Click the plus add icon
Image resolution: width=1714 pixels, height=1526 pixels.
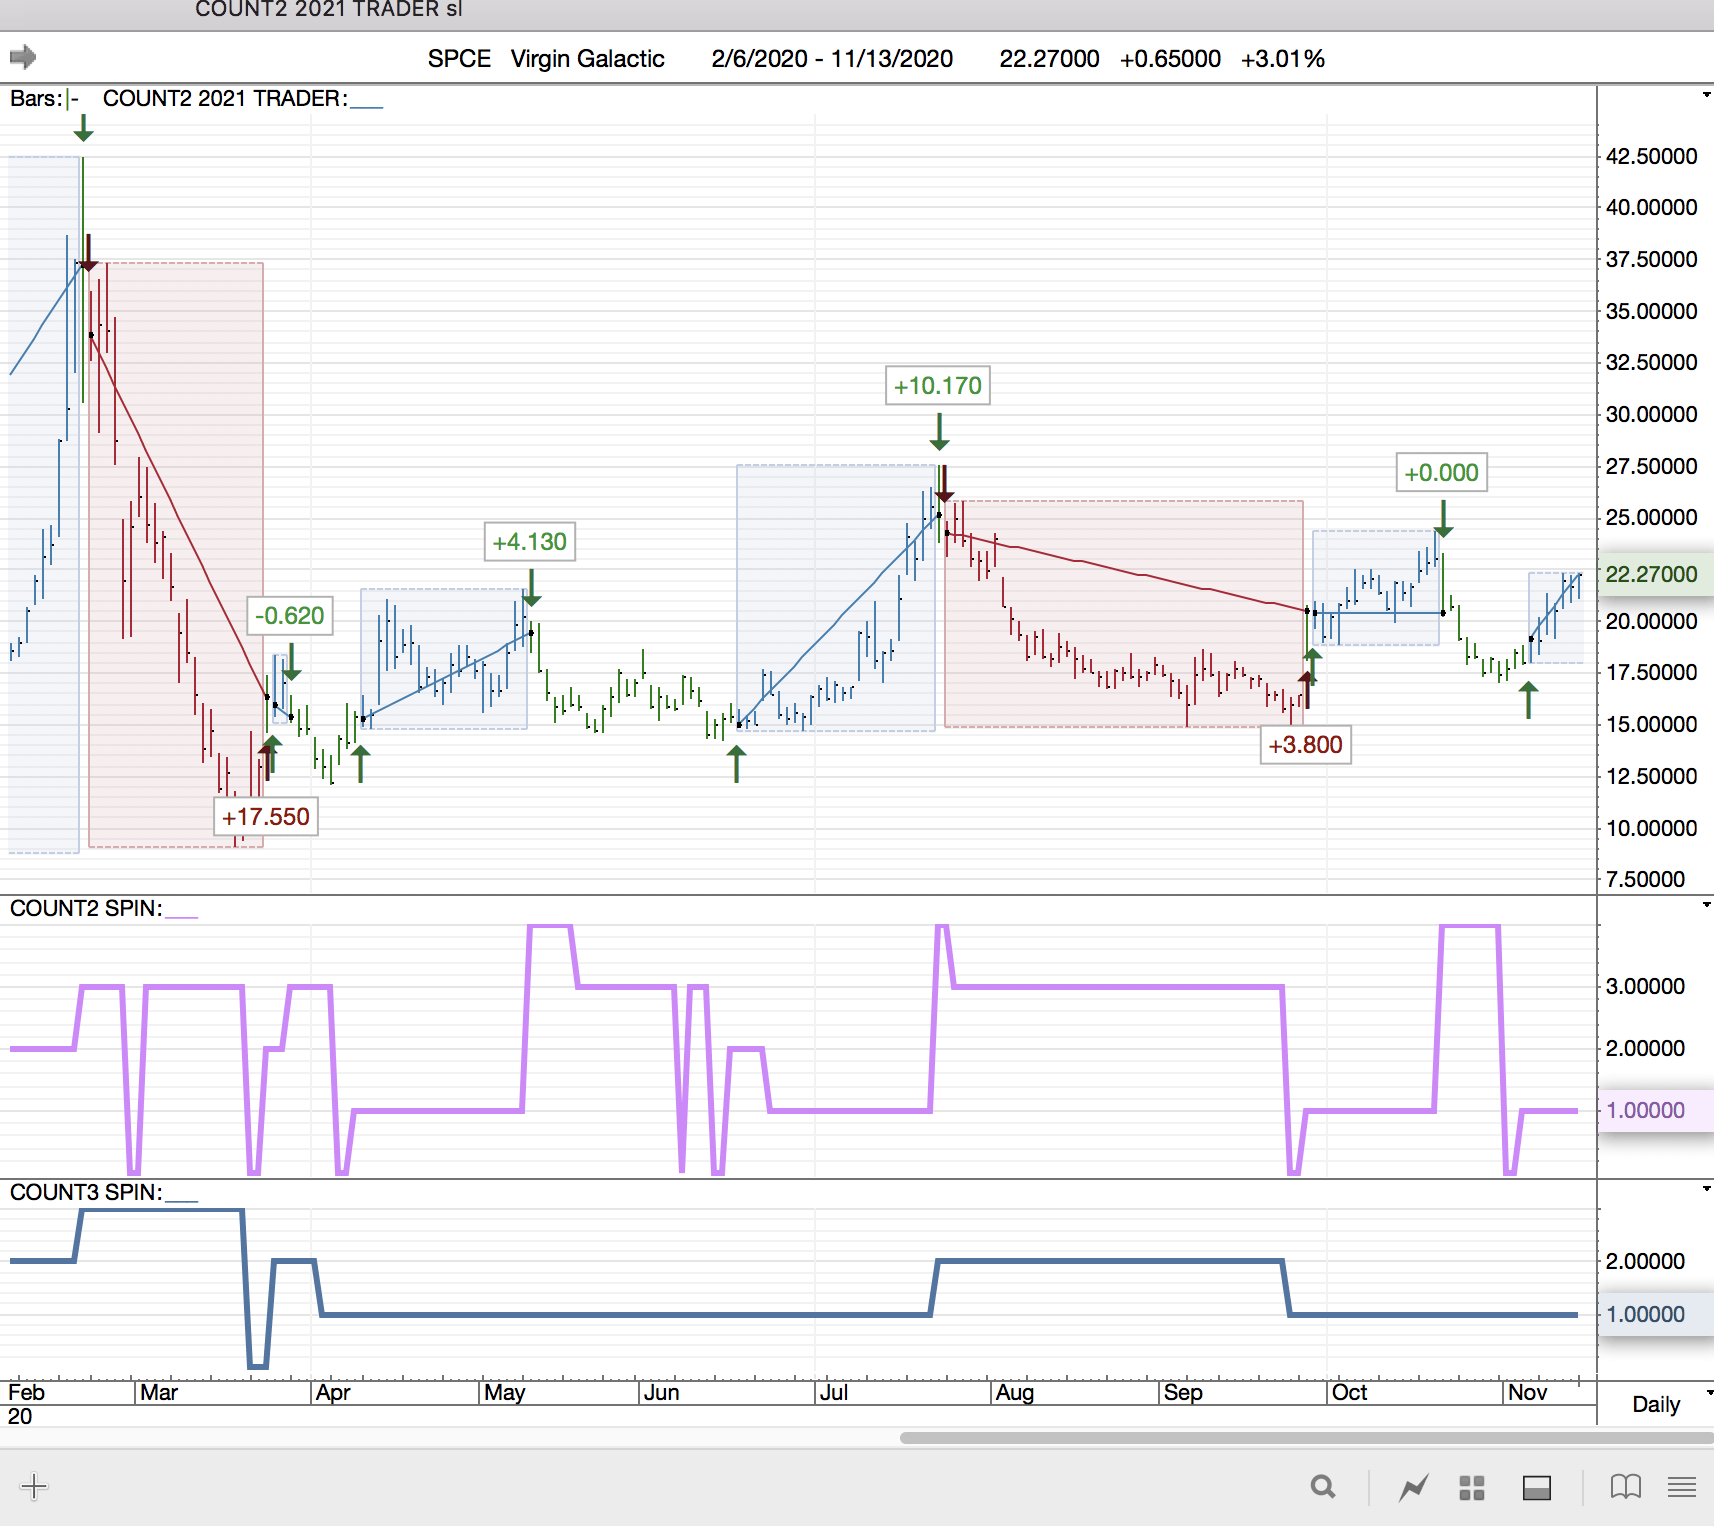(x=33, y=1486)
